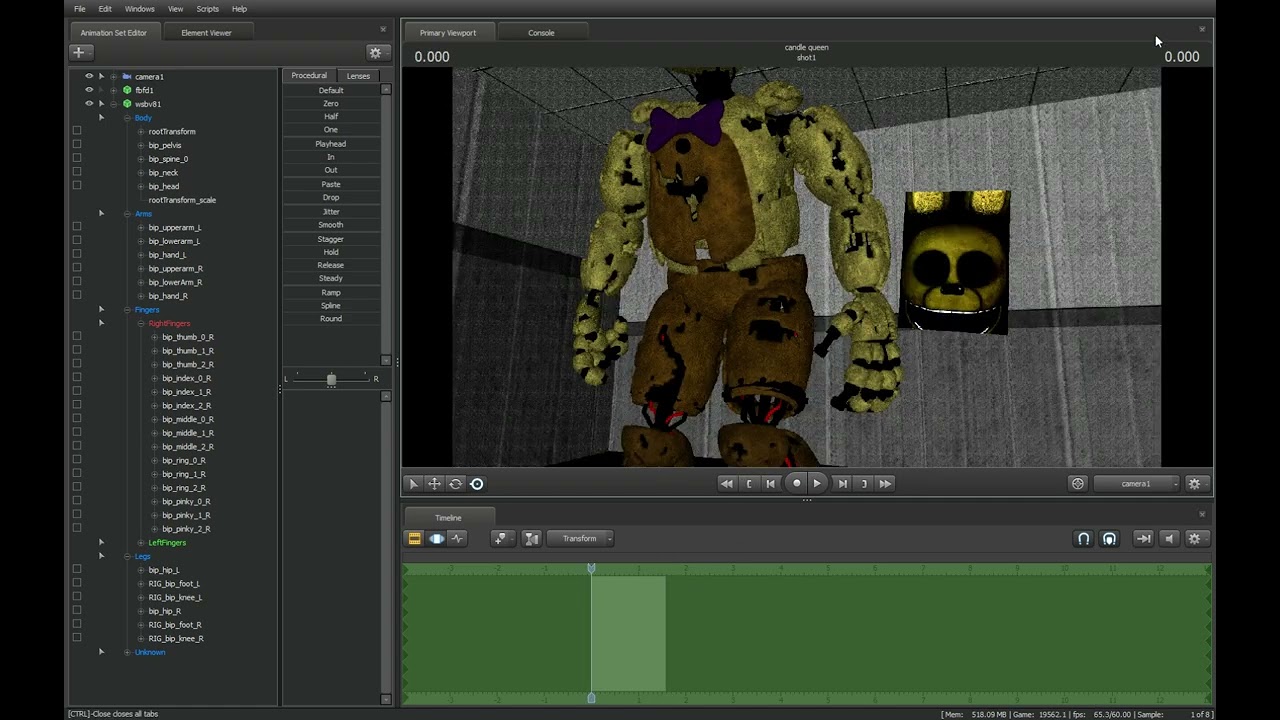Step back one frame

click(770, 483)
